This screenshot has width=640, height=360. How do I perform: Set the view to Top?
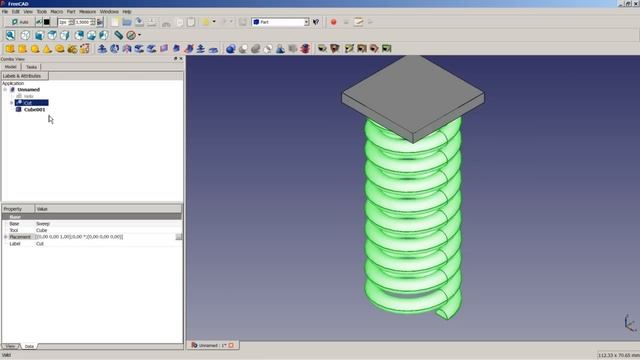tap(52, 36)
